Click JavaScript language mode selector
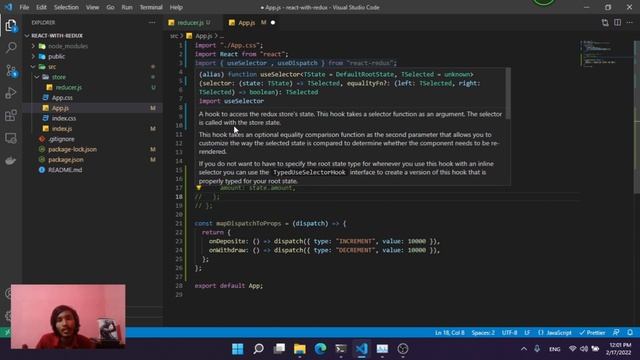This screenshot has width=640, height=360. [555, 333]
